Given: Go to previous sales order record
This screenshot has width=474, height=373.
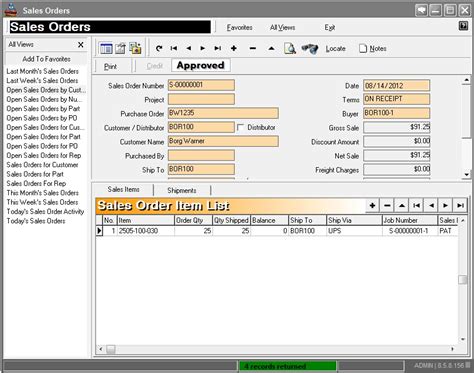Looking at the screenshot, I should click(189, 48).
